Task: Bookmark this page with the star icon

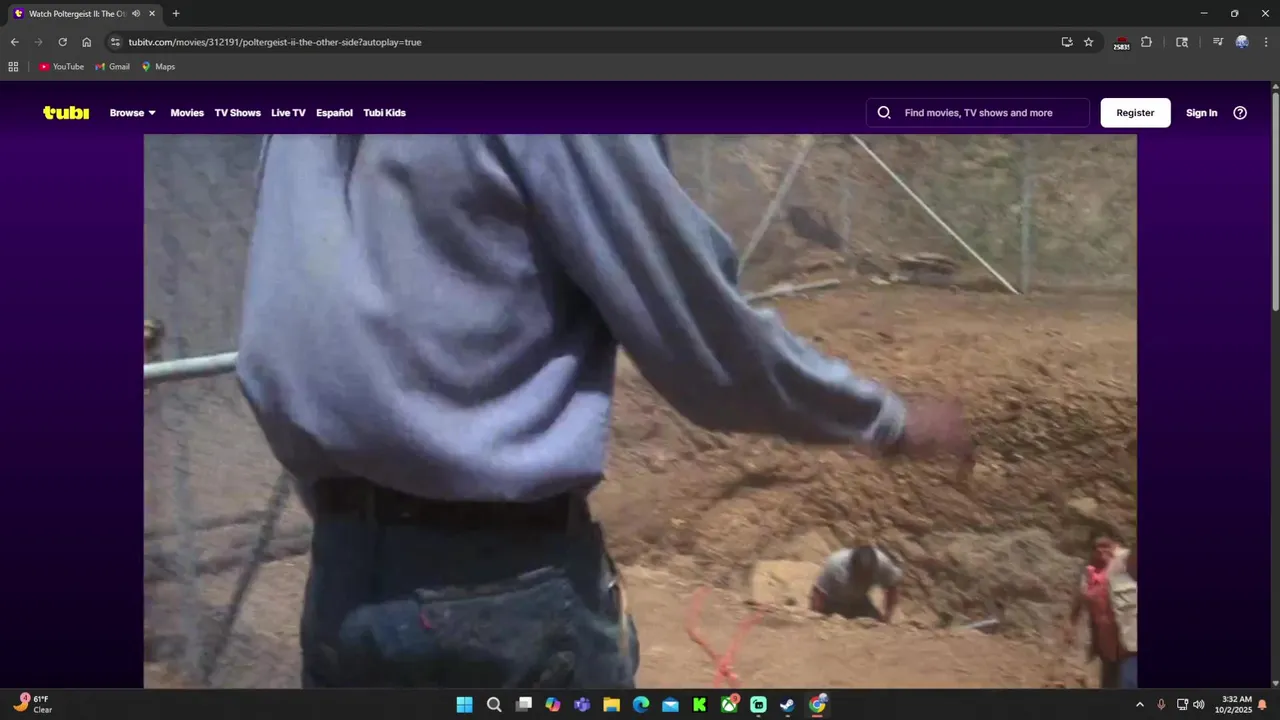Action: pyautogui.click(x=1089, y=42)
